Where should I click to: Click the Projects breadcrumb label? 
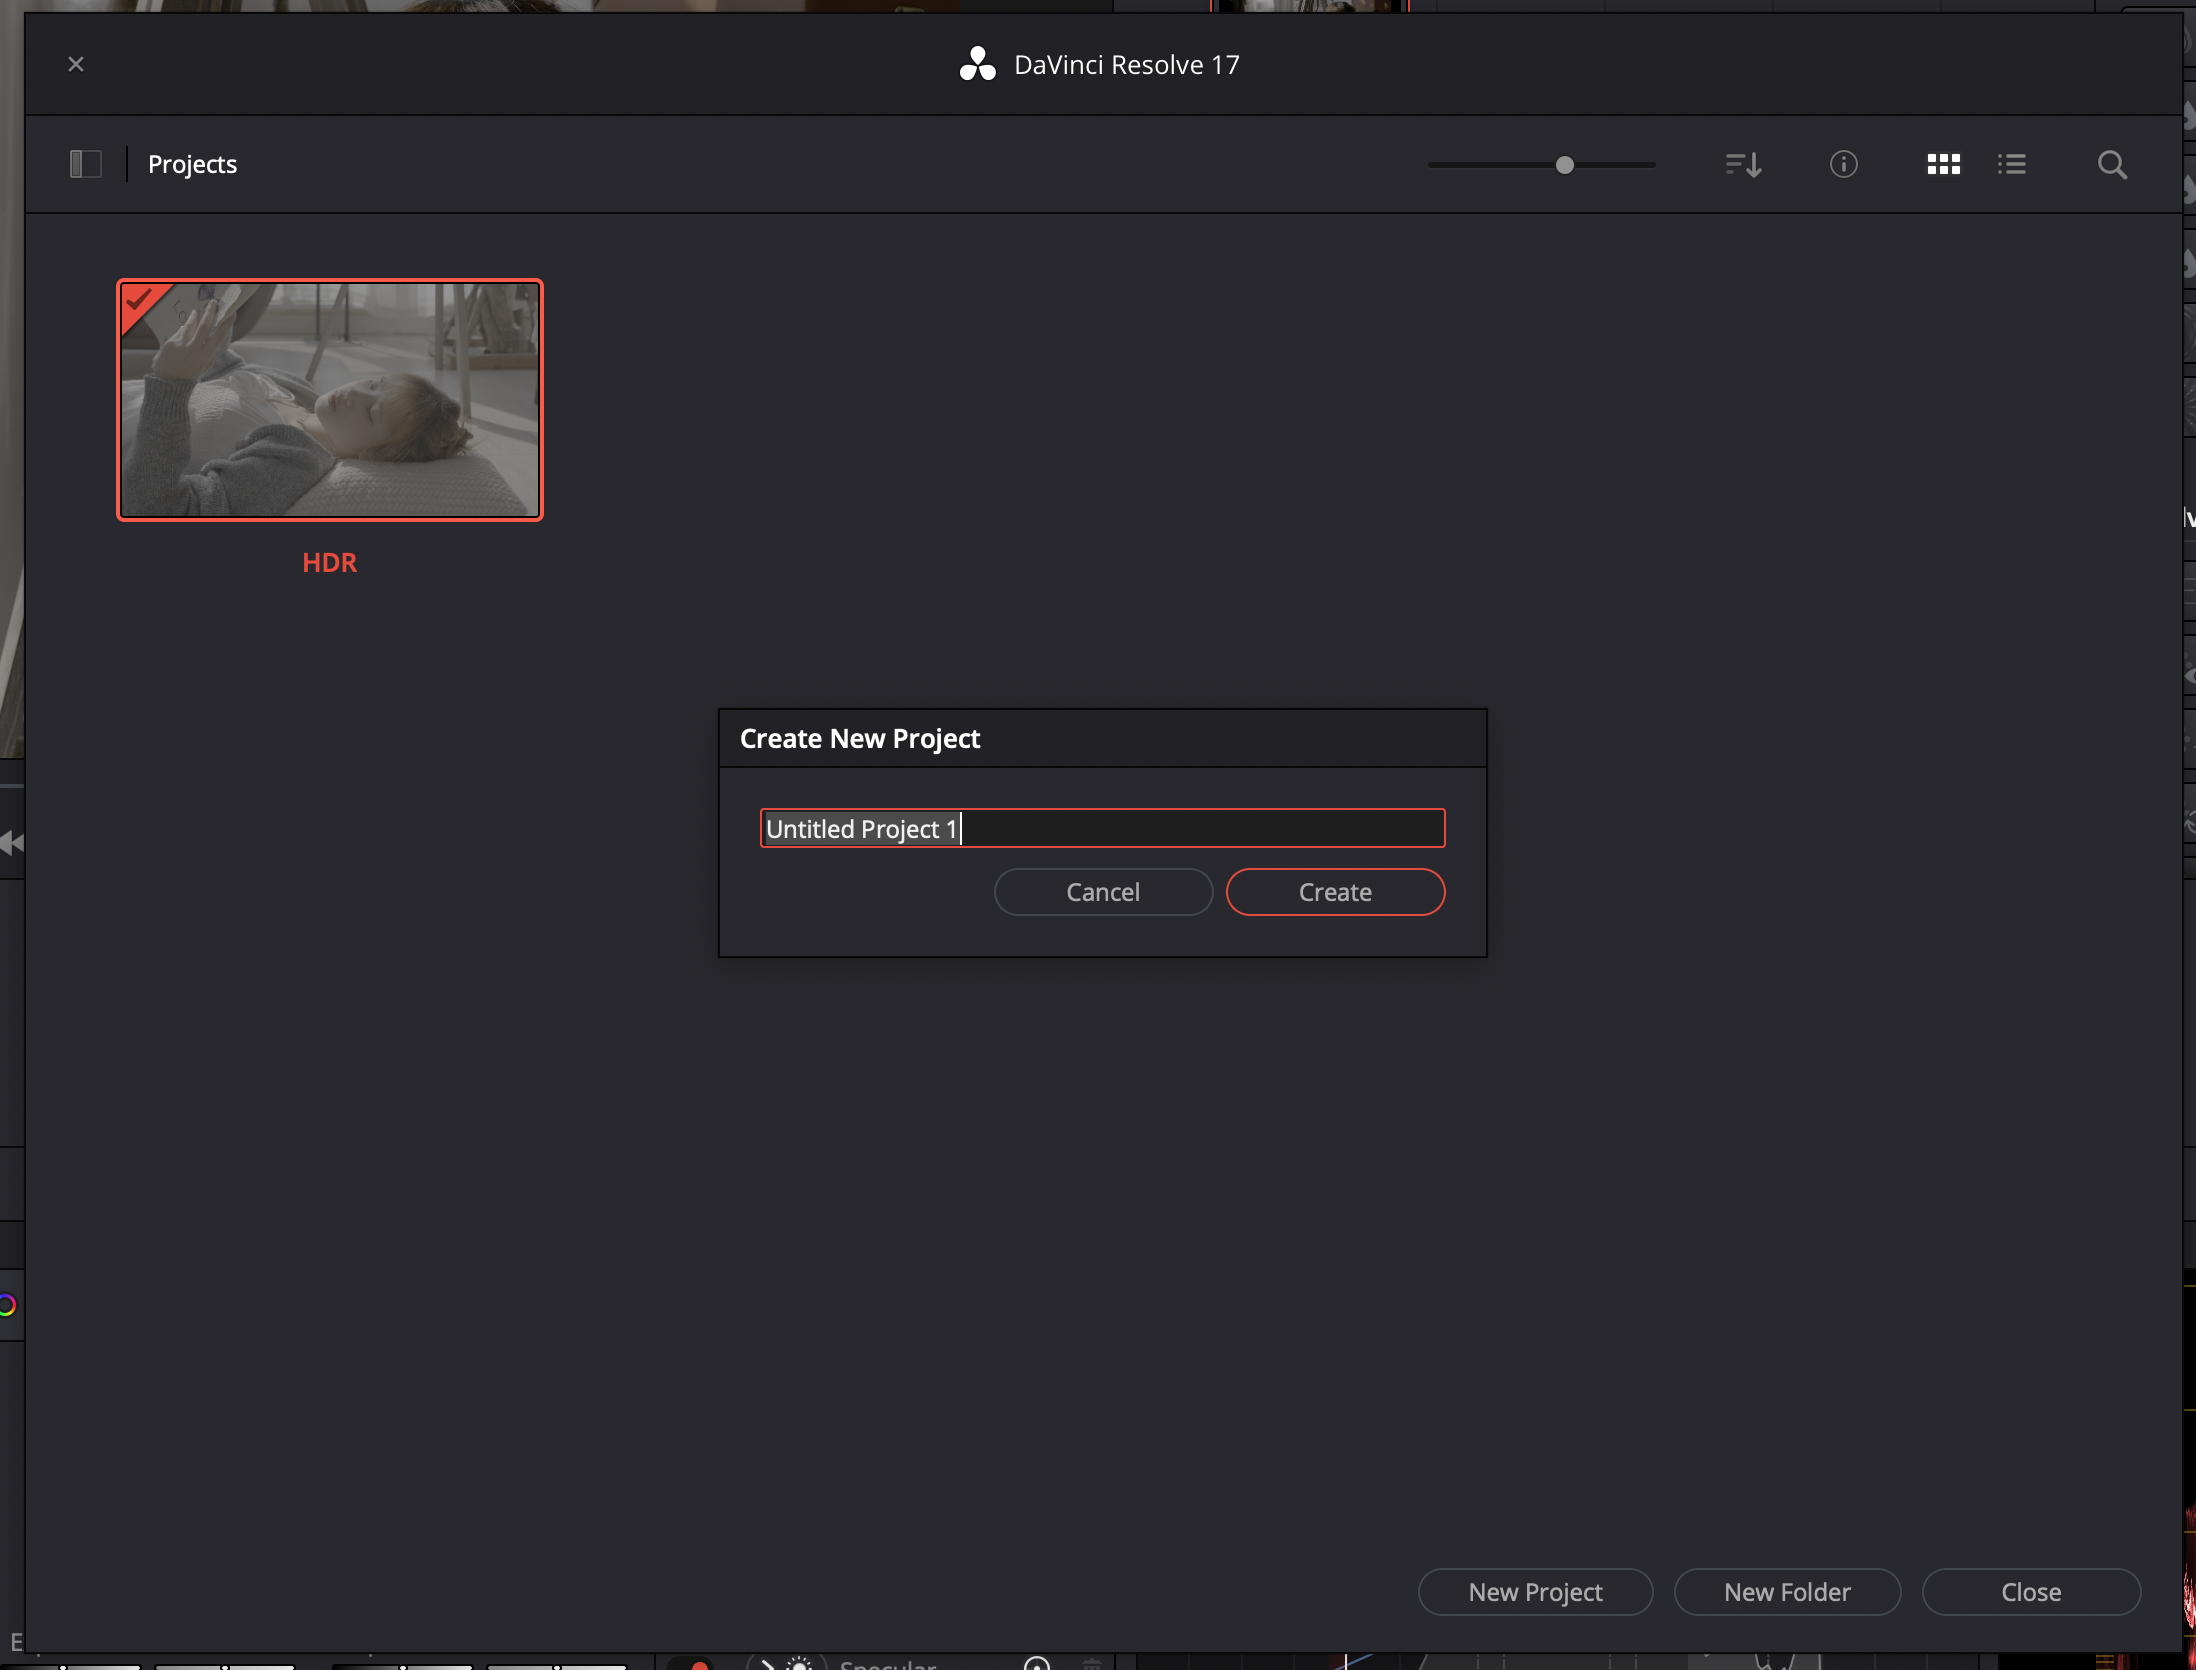click(x=192, y=164)
